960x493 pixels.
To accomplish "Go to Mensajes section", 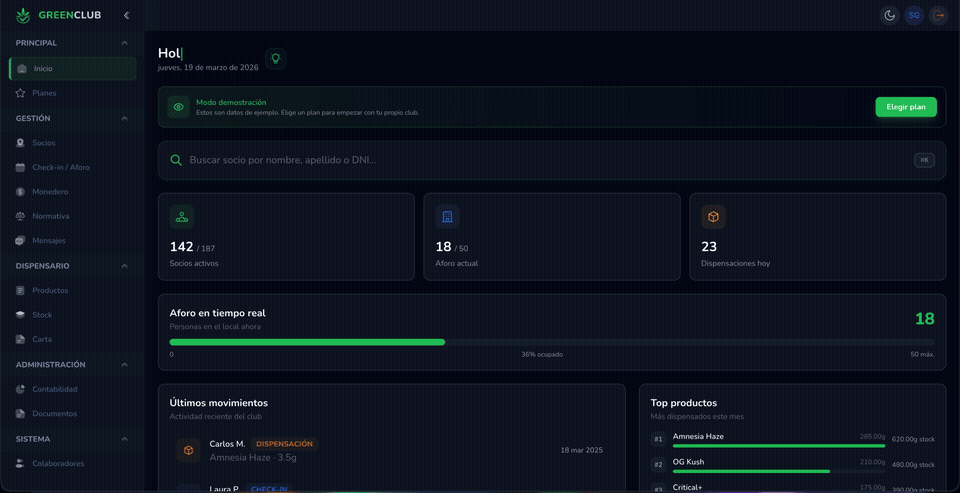I will click(73, 241).
